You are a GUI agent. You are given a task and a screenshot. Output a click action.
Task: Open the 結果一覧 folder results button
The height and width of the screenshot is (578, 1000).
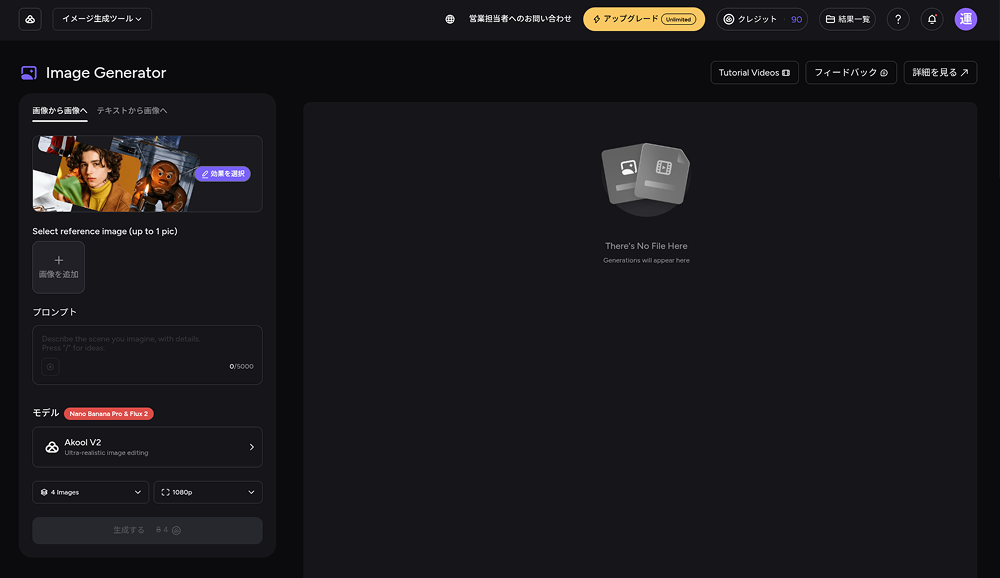[x=847, y=19]
